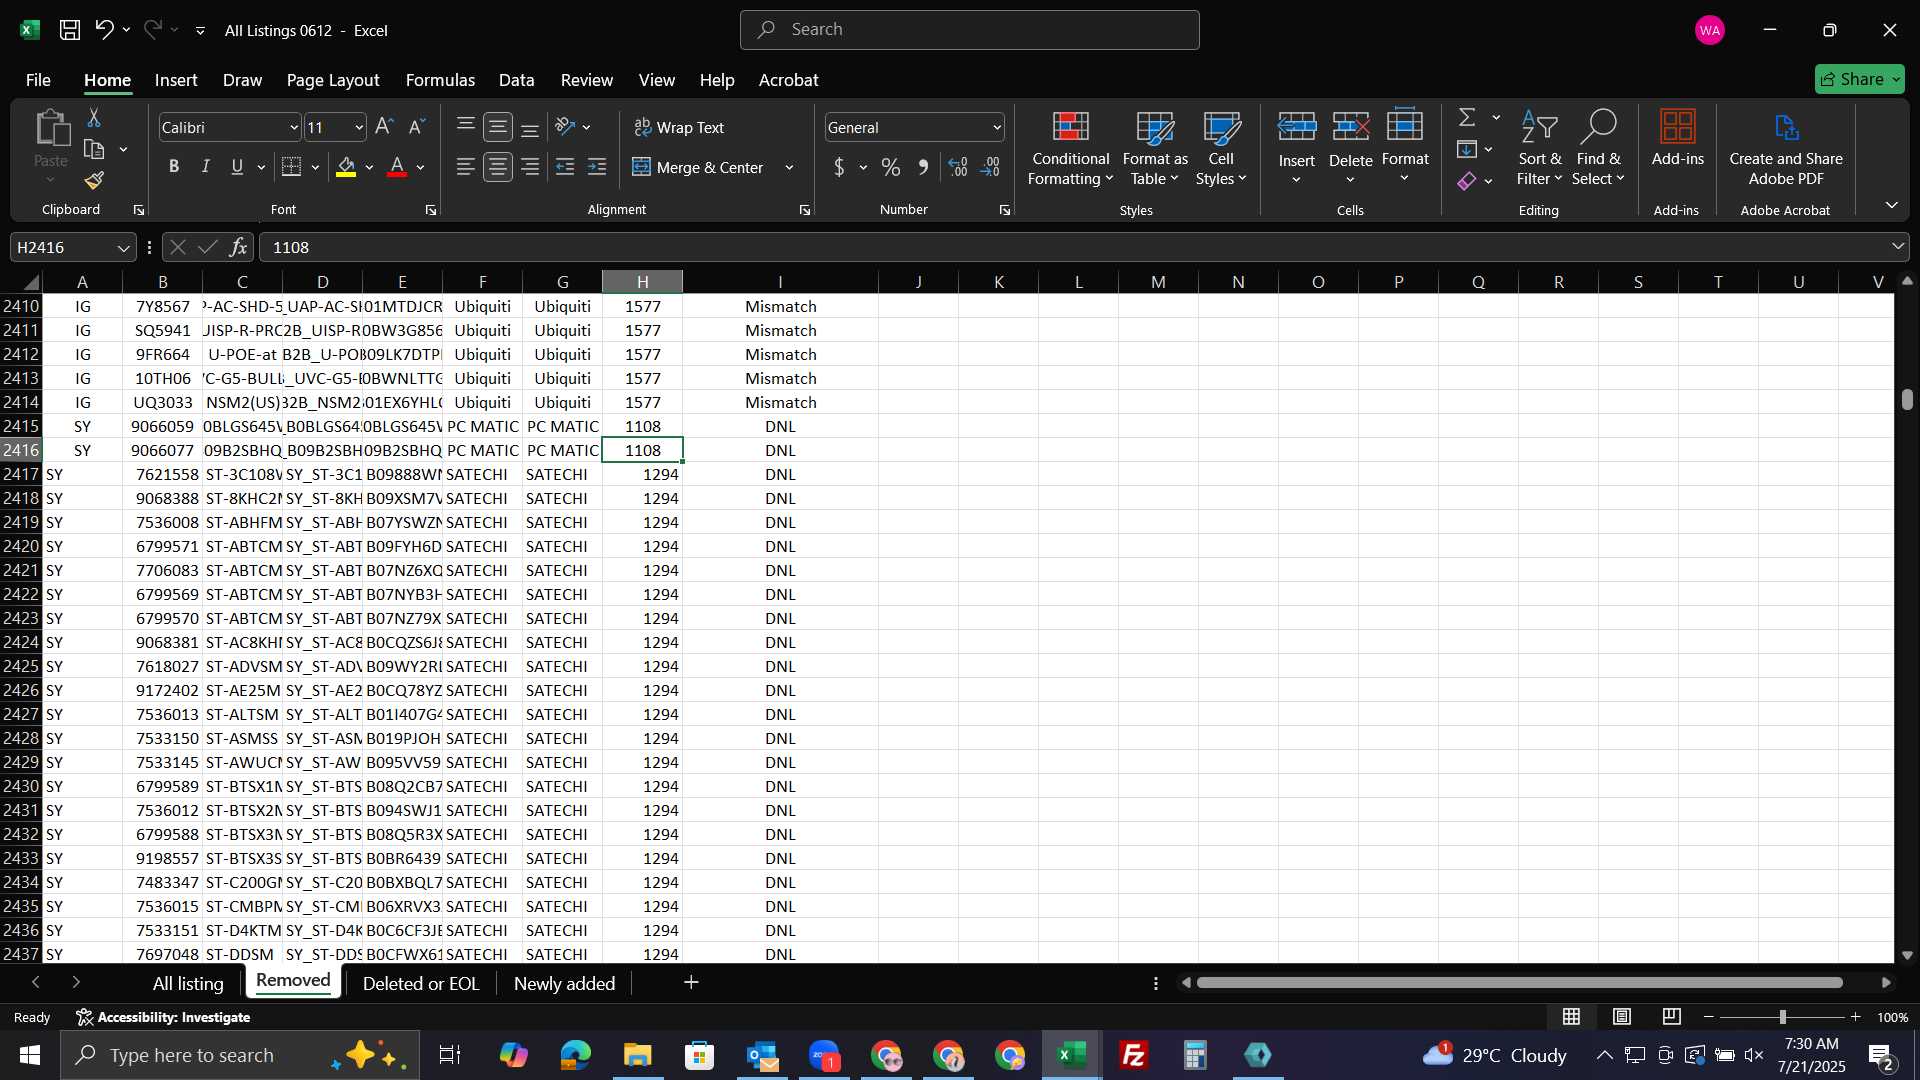The image size is (1920, 1080).
Task: Click Increase Decimal icon
Action: click(958, 167)
